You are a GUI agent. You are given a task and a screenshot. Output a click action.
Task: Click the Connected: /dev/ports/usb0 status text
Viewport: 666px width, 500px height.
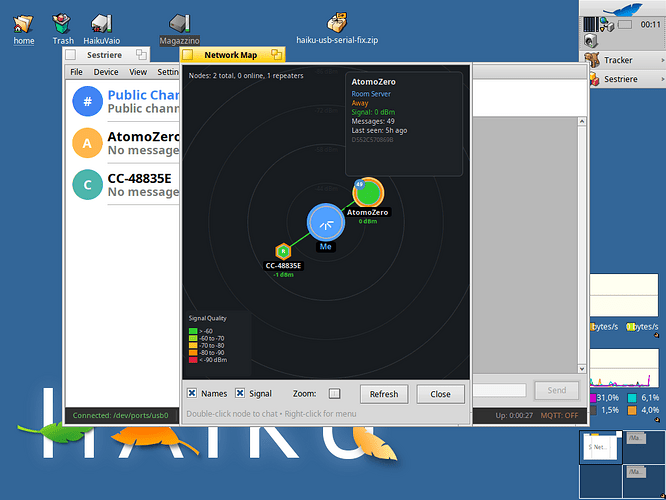point(120,415)
